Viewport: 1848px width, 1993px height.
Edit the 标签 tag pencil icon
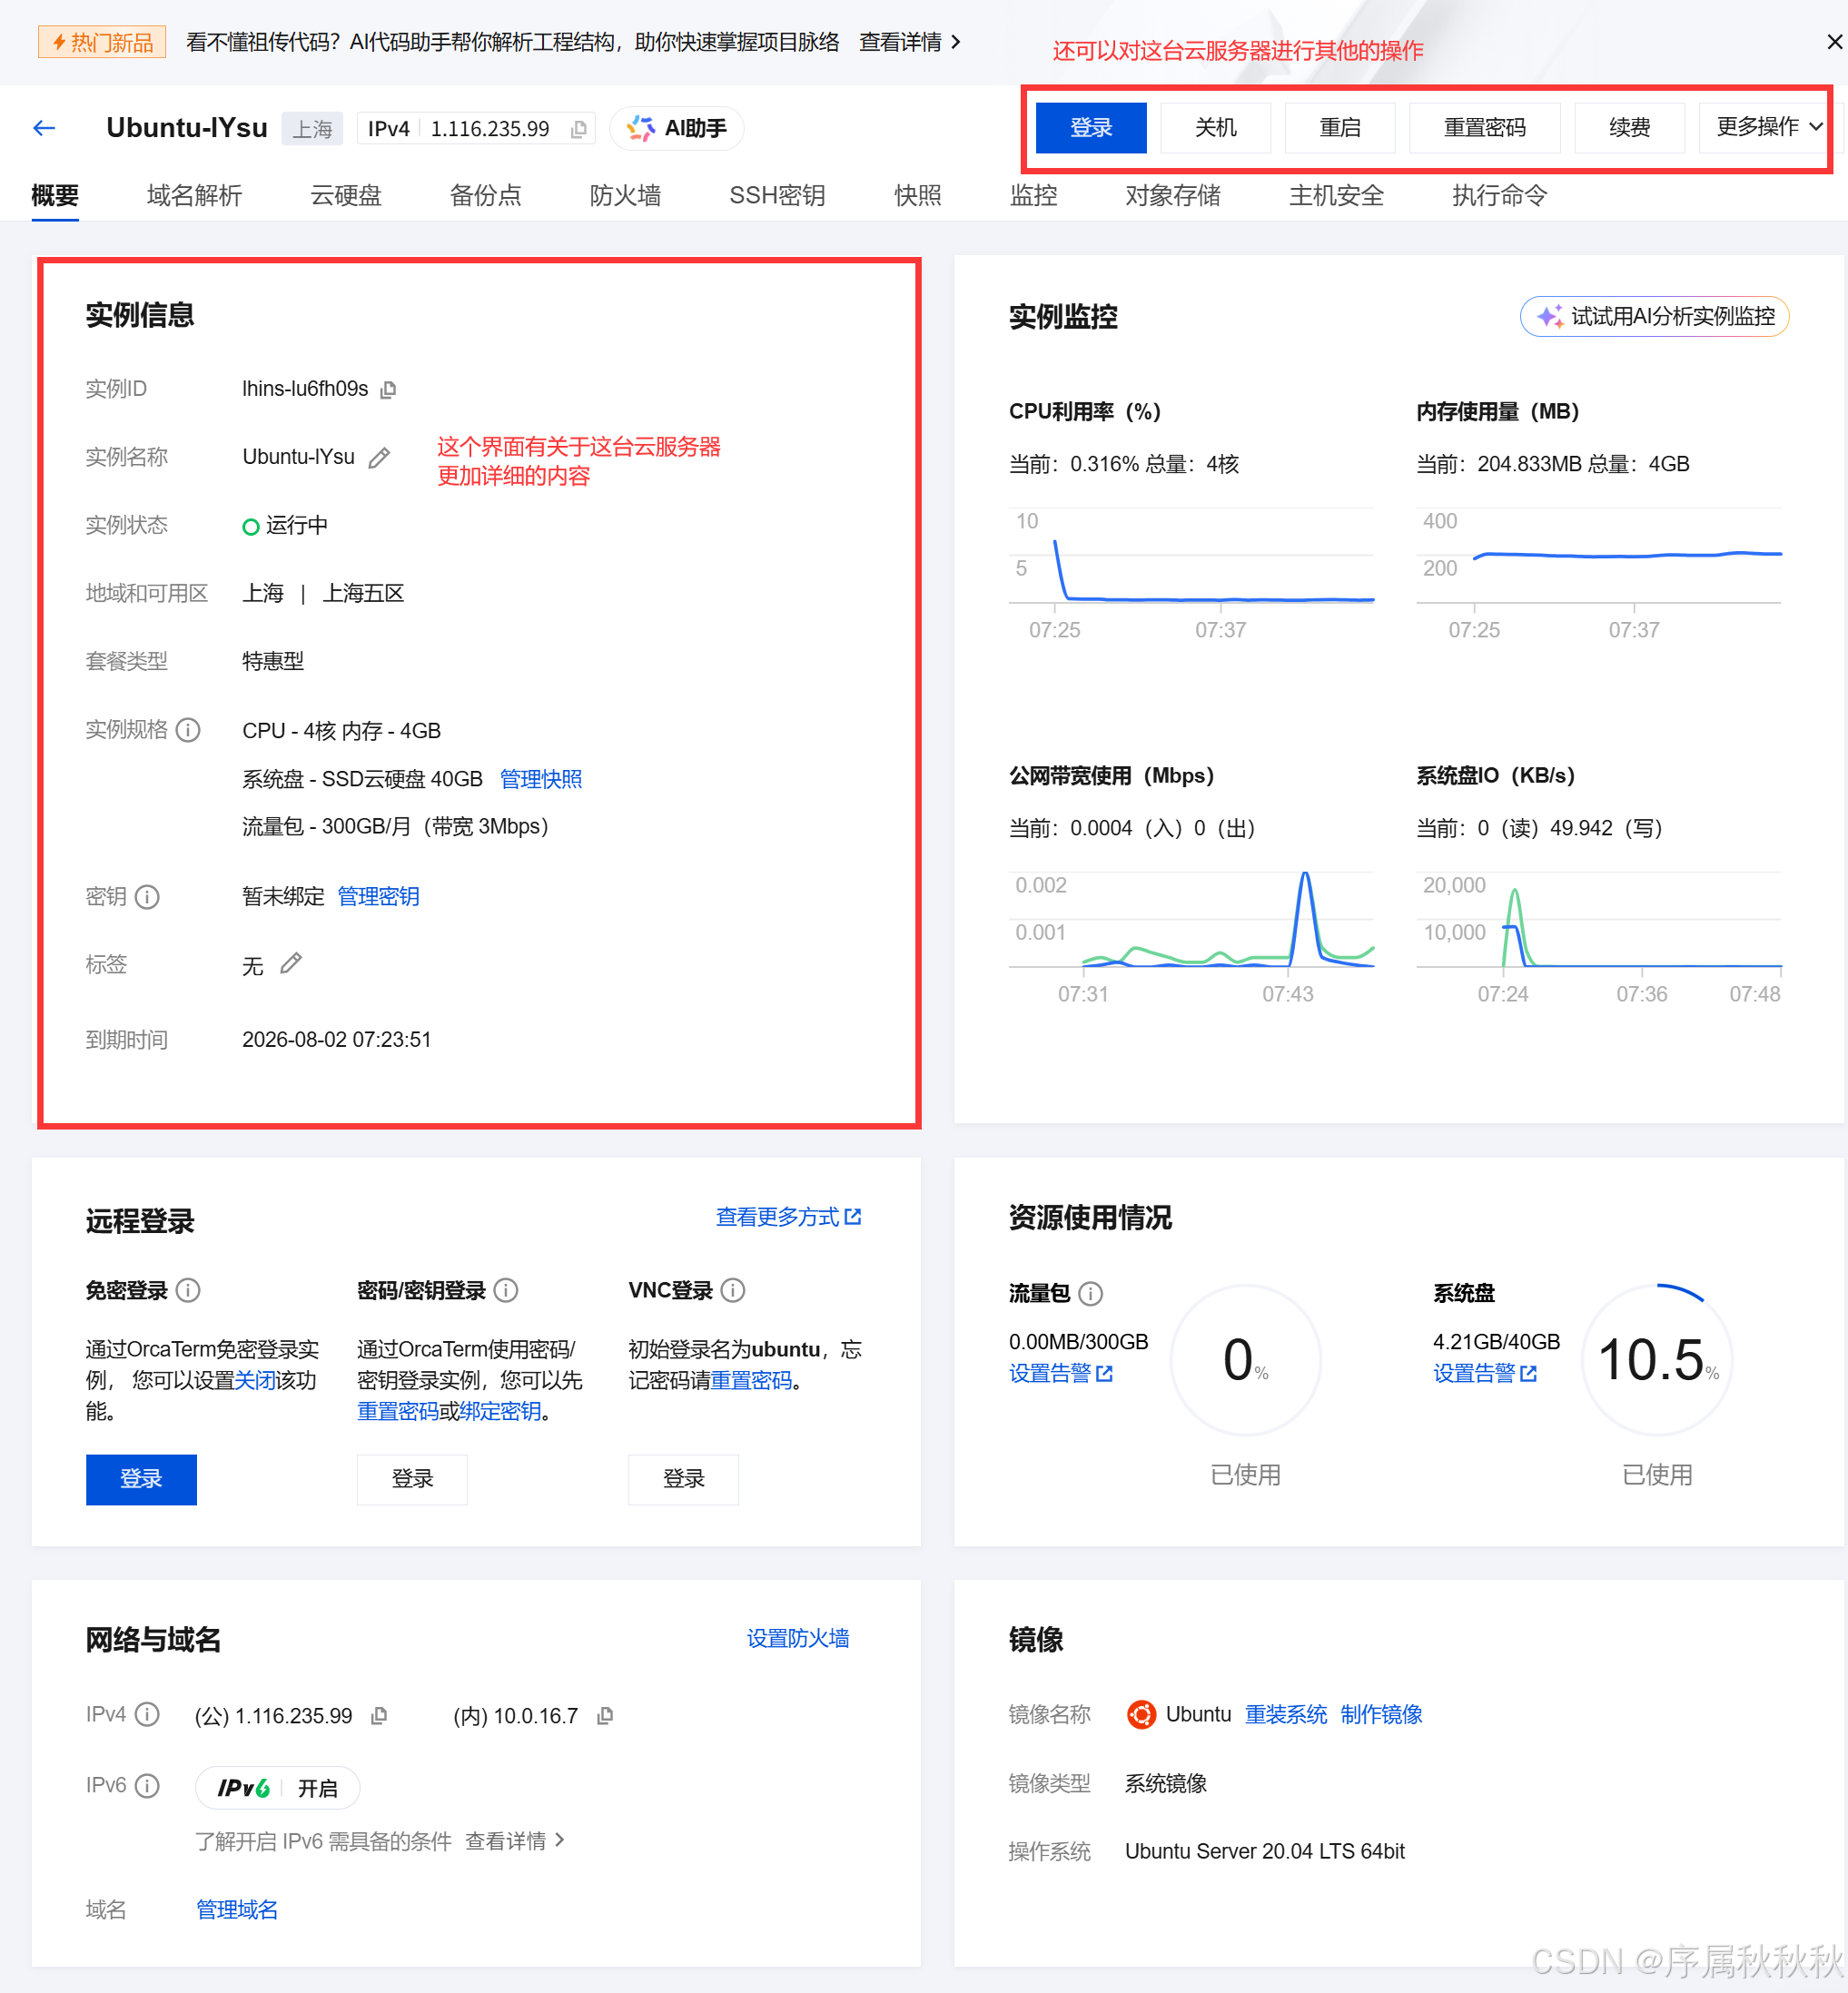291,964
